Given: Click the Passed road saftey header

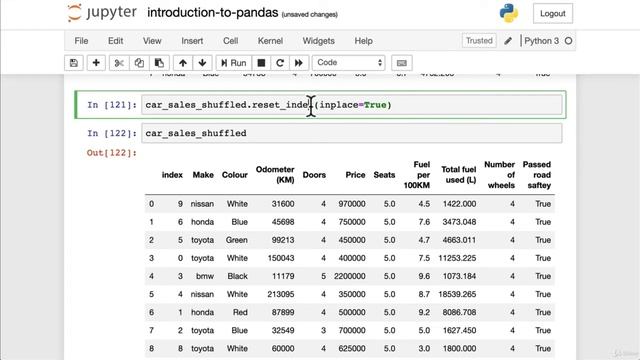Looking at the screenshot, I should click(x=537, y=175).
